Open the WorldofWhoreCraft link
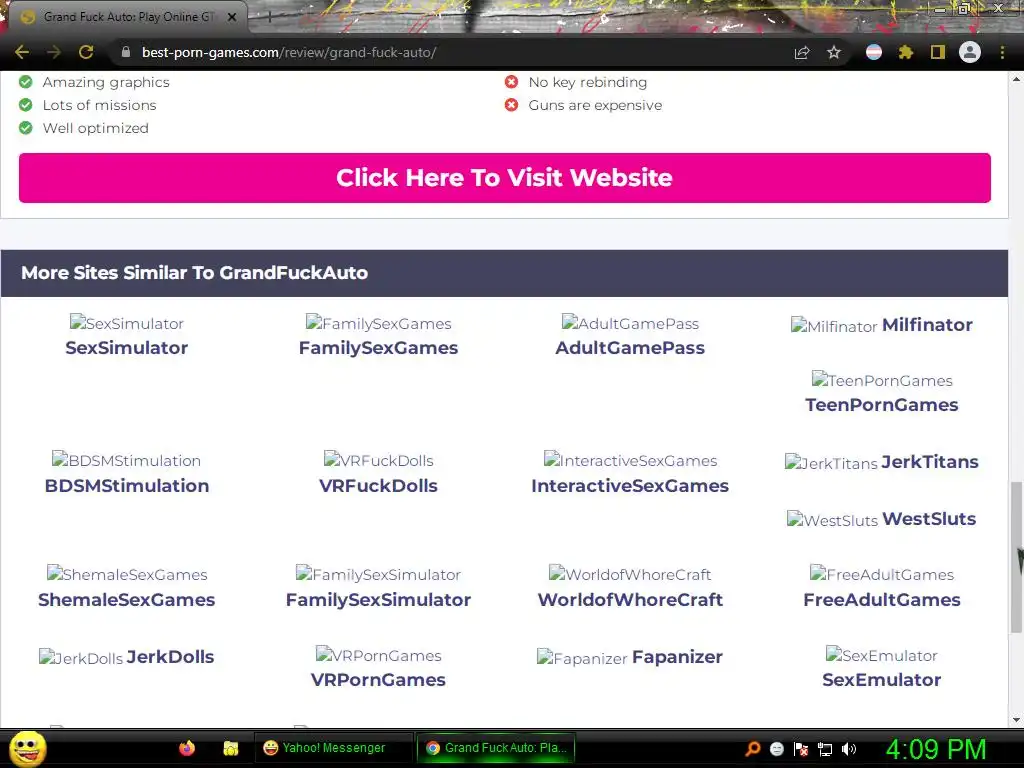 click(630, 600)
